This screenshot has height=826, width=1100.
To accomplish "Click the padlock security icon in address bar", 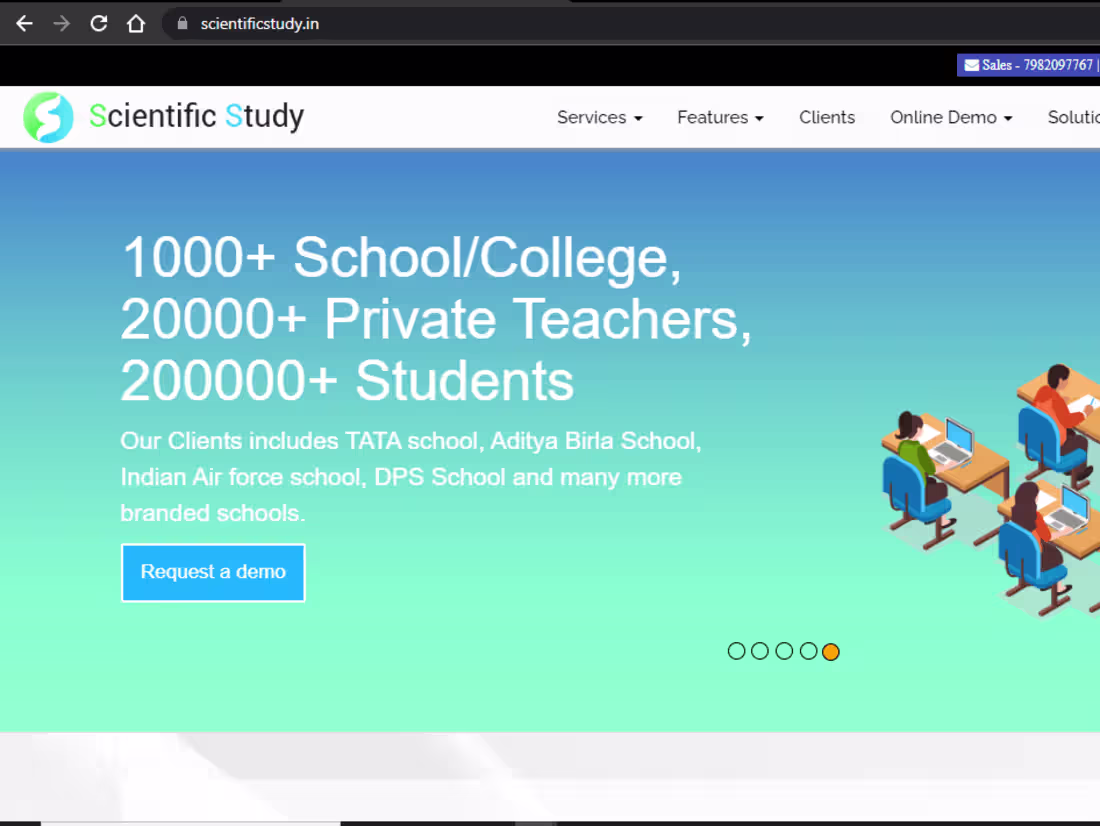I will [x=182, y=23].
